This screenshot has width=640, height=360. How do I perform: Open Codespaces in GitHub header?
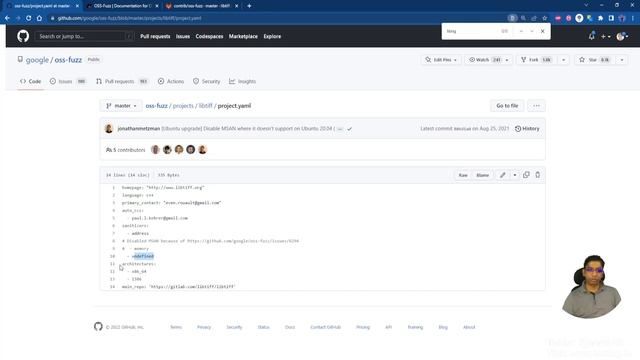click(209, 36)
